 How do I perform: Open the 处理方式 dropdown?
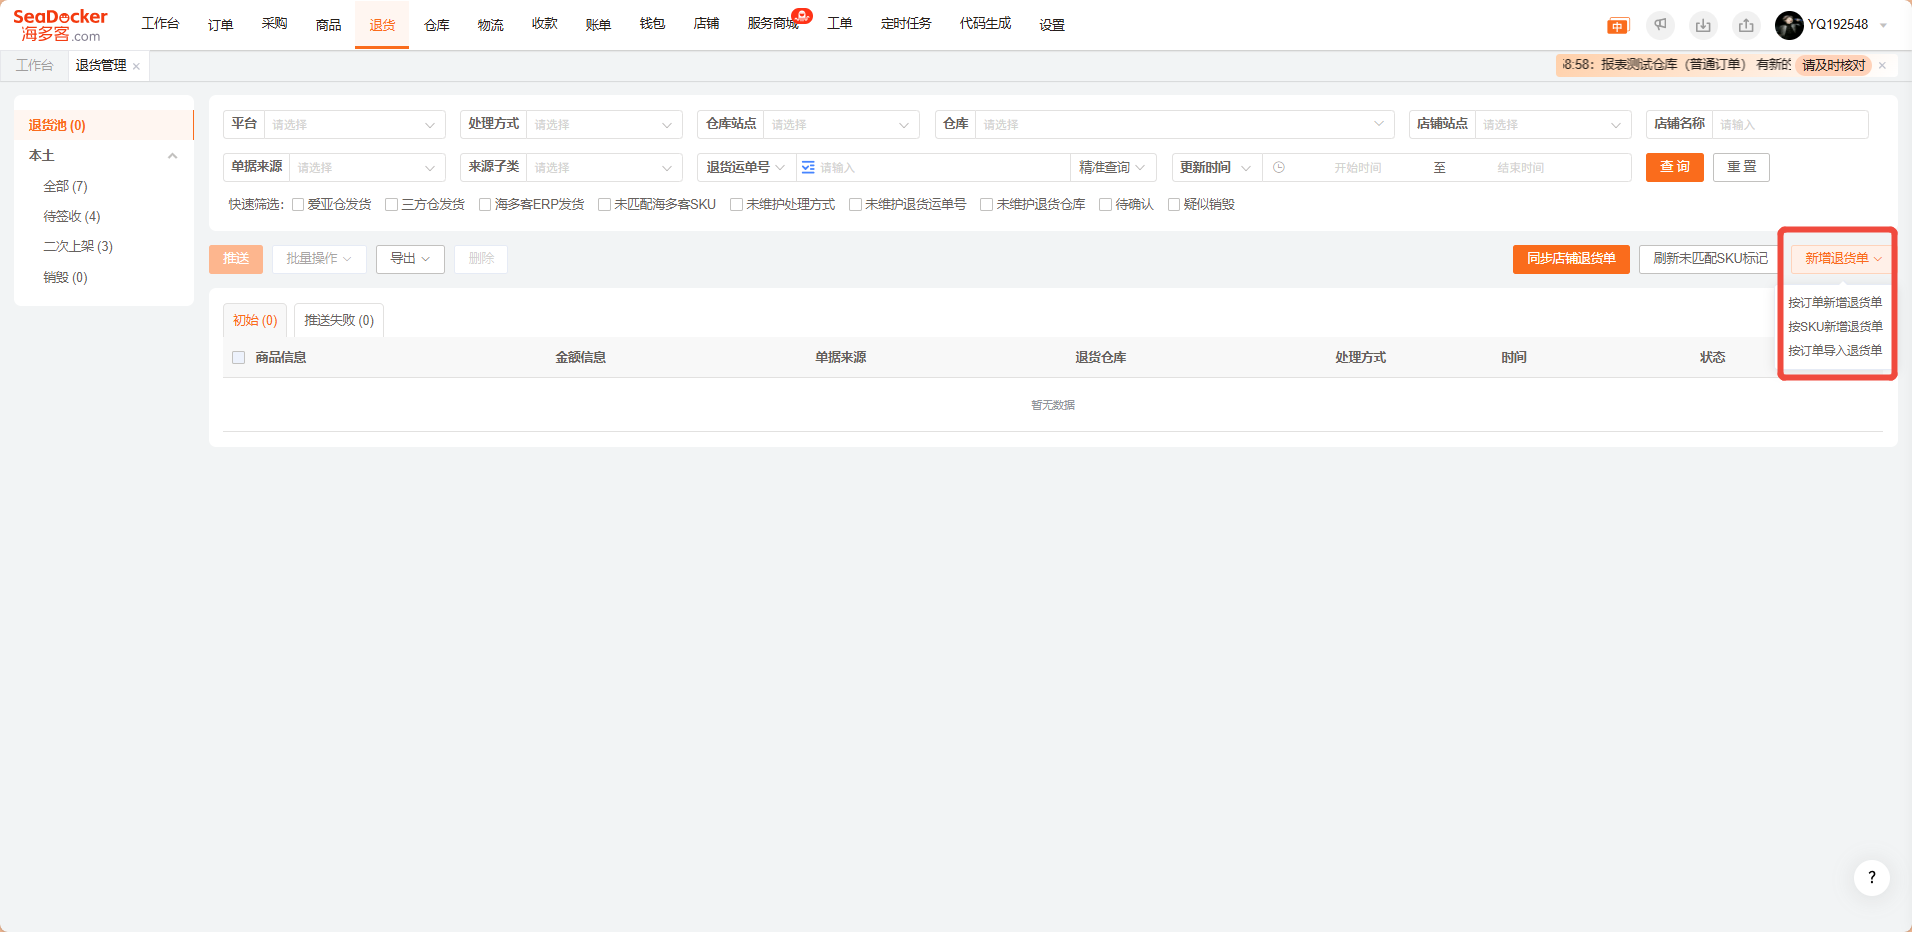[x=604, y=124]
